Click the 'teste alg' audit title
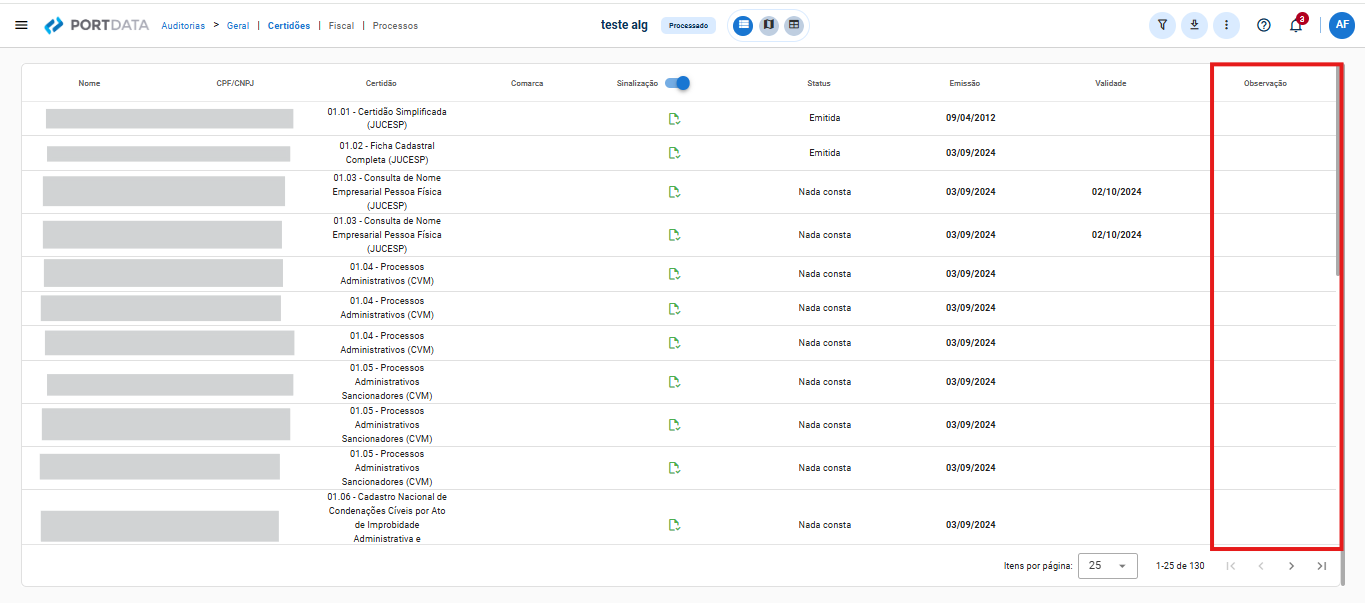This screenshot has height=603, width=1365. 624,26
